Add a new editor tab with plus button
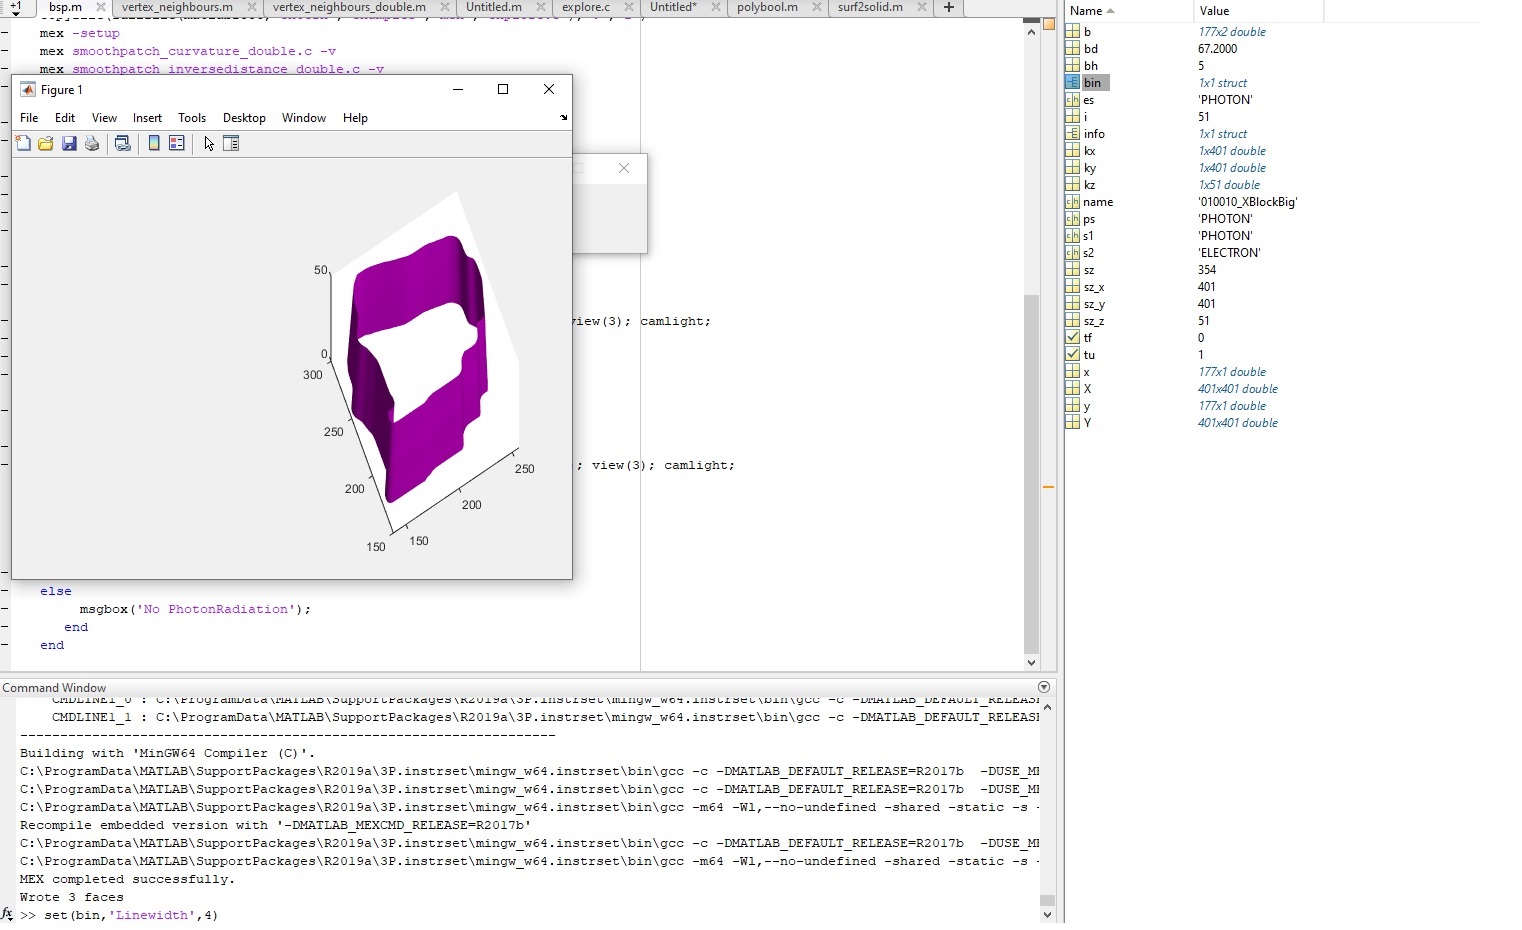Viewport: 1522px width, 930px height. [x=948, y=7]
